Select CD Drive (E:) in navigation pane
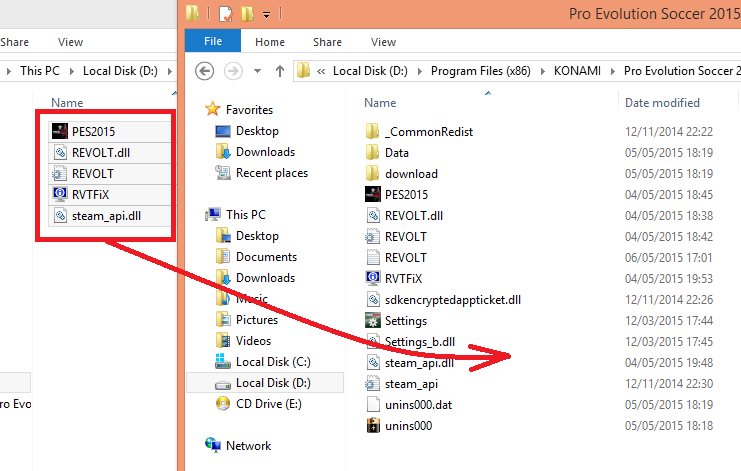 pyautogui.click(x=258, y=404)
